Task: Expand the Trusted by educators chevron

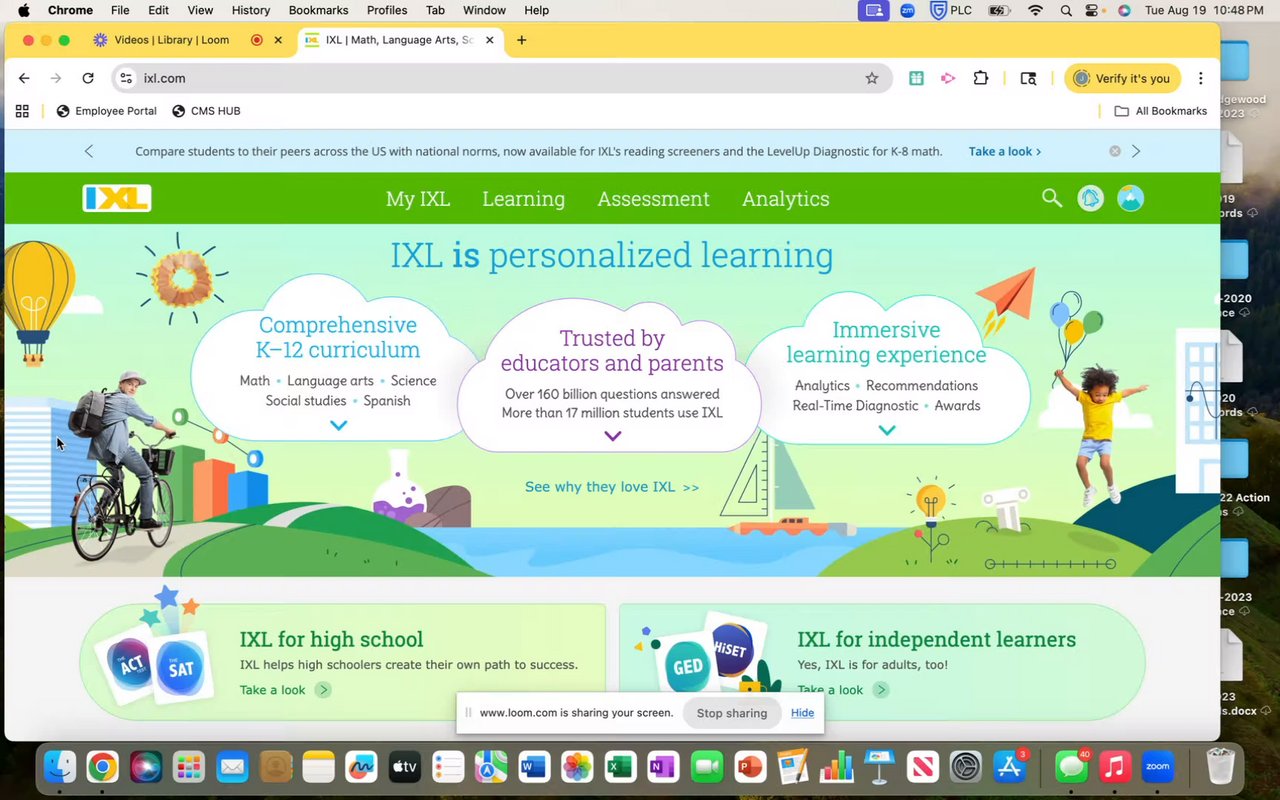Action: tap(613, 436)
